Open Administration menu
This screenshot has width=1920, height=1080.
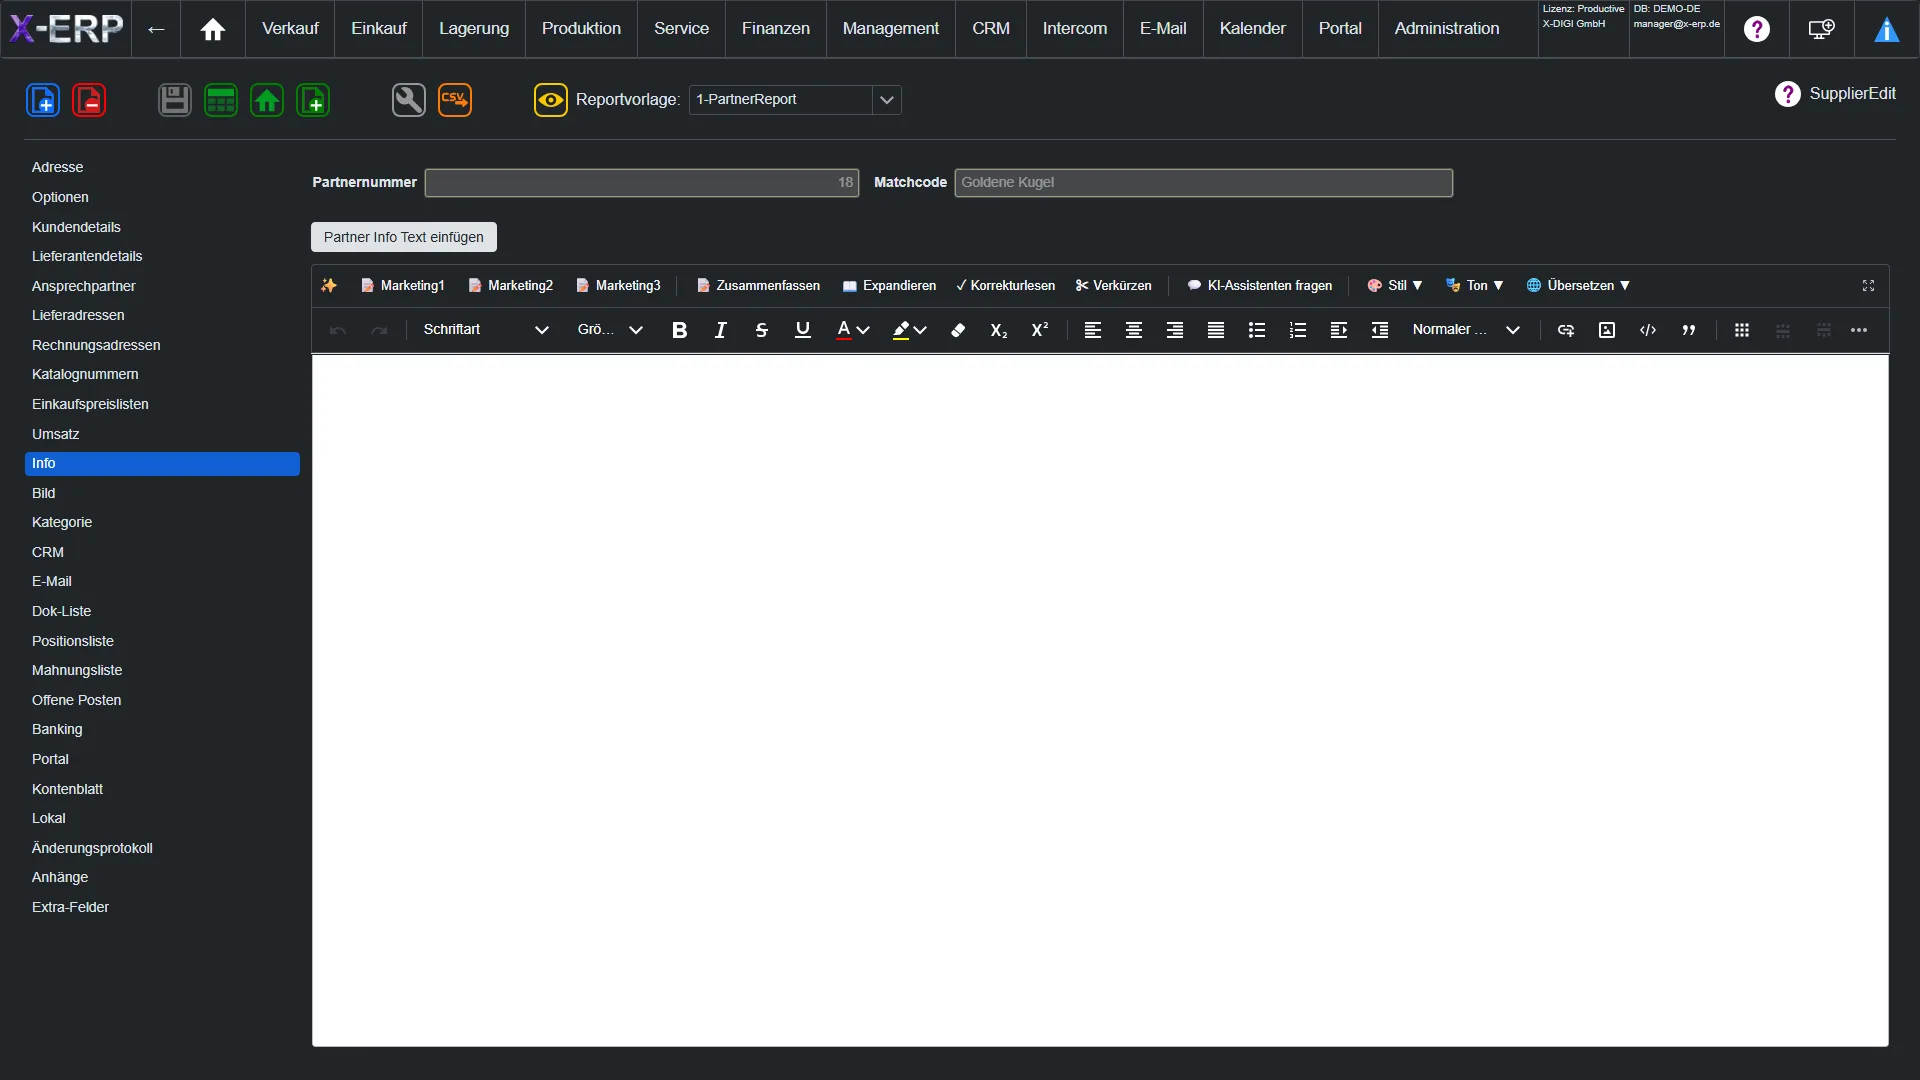(x=1447, y=29)
